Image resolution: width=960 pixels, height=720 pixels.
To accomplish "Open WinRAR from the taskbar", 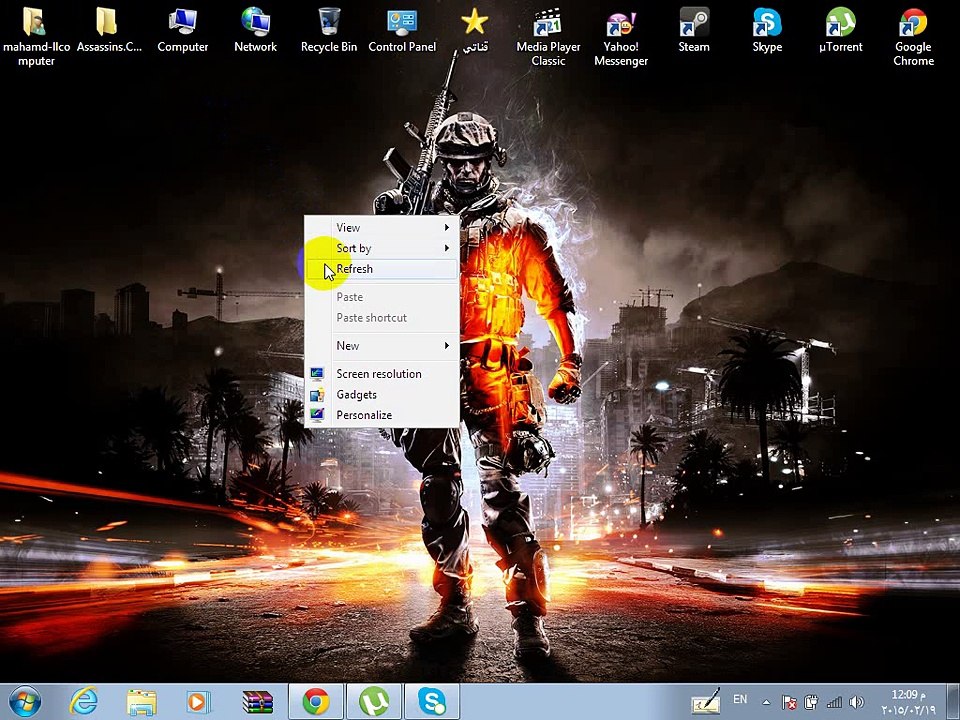I will click(x=257, y=702).
